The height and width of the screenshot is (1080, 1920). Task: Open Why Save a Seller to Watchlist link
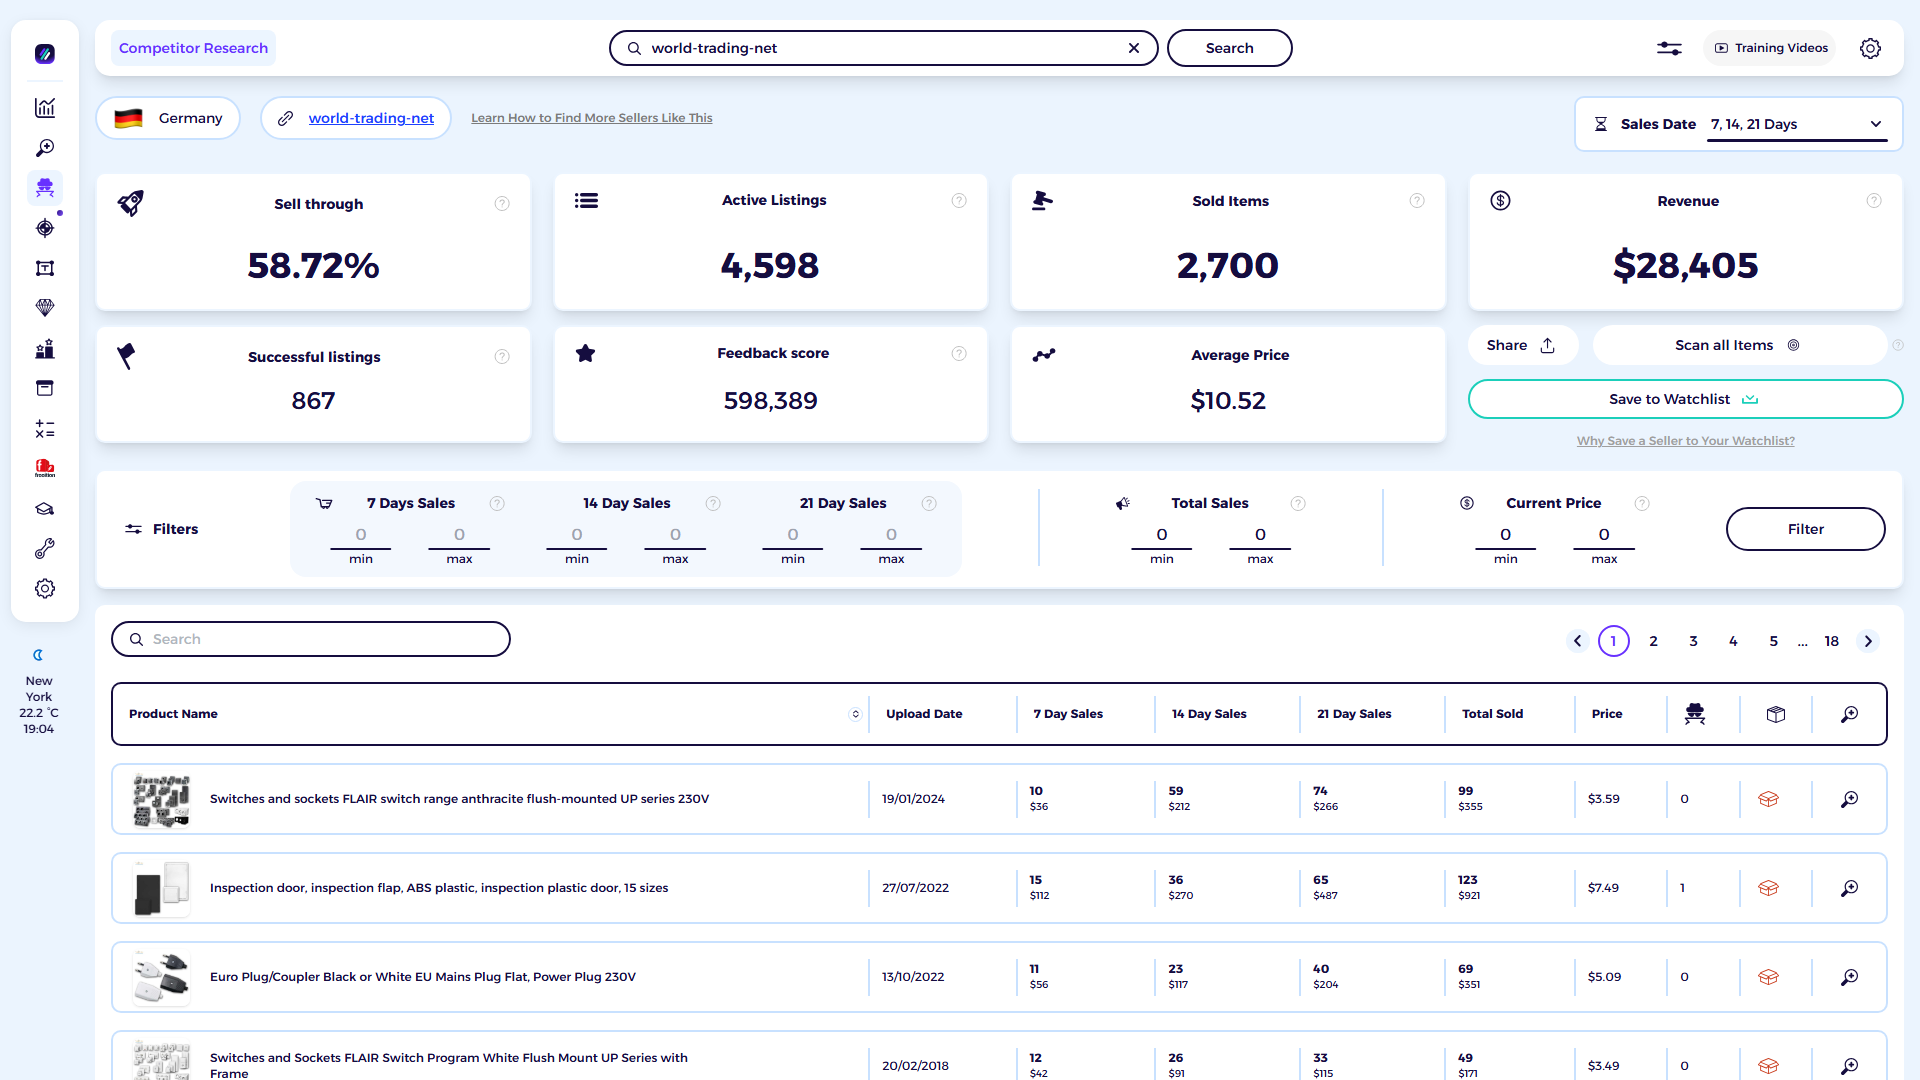click(x=1685, y=441)
